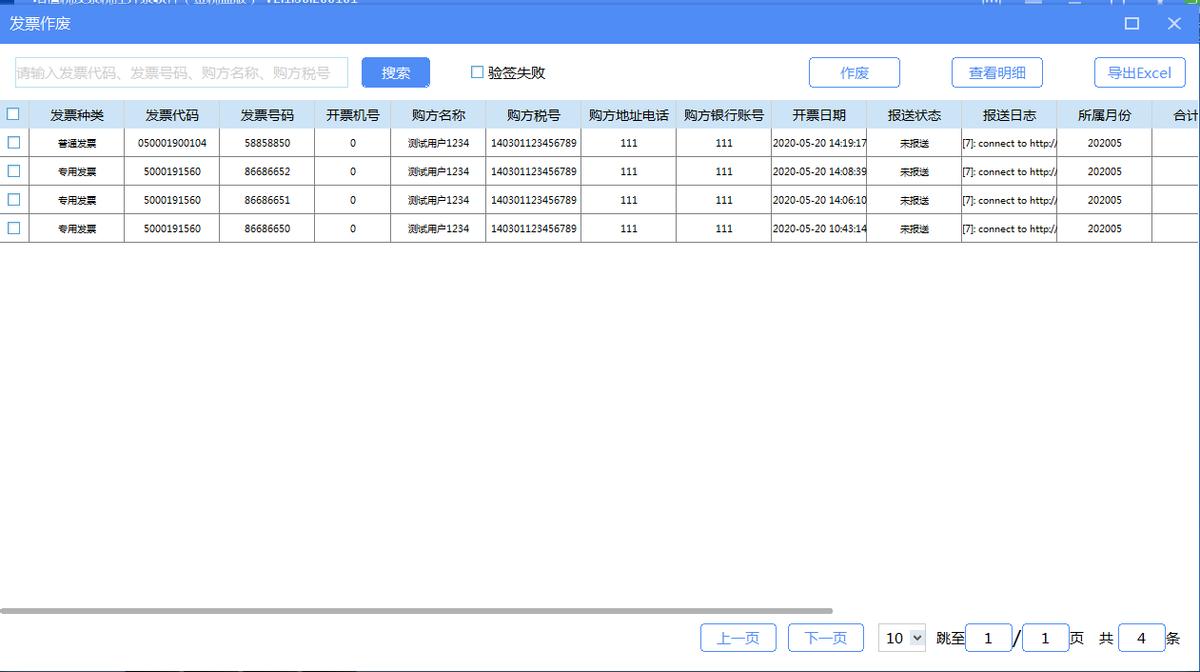
Task: Click the 搜索 search button
Action: [x=396, y=72]
